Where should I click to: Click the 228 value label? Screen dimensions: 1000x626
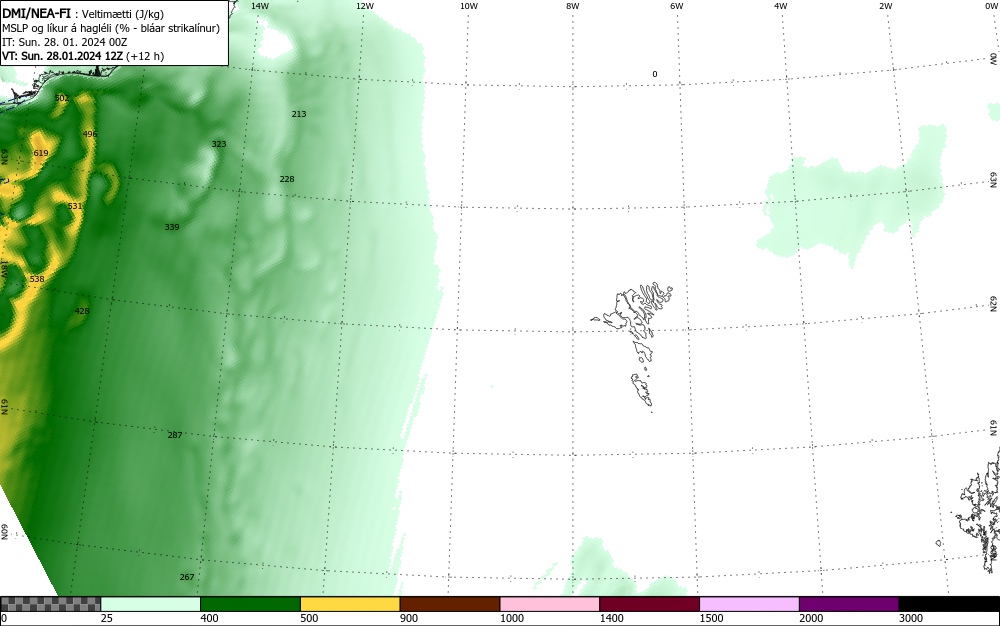[x=287, y=179]
